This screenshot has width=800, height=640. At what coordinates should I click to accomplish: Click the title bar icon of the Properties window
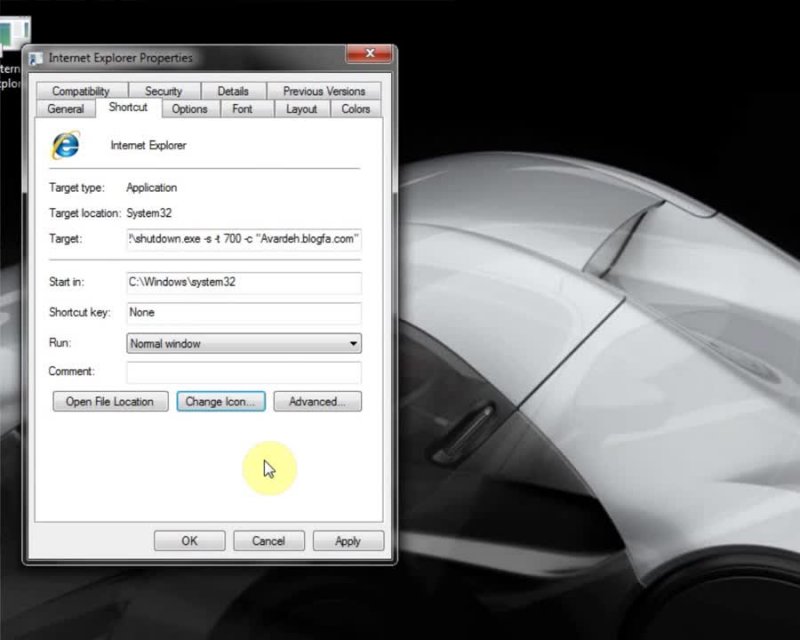pyautogui.click(x=36, y=58)
